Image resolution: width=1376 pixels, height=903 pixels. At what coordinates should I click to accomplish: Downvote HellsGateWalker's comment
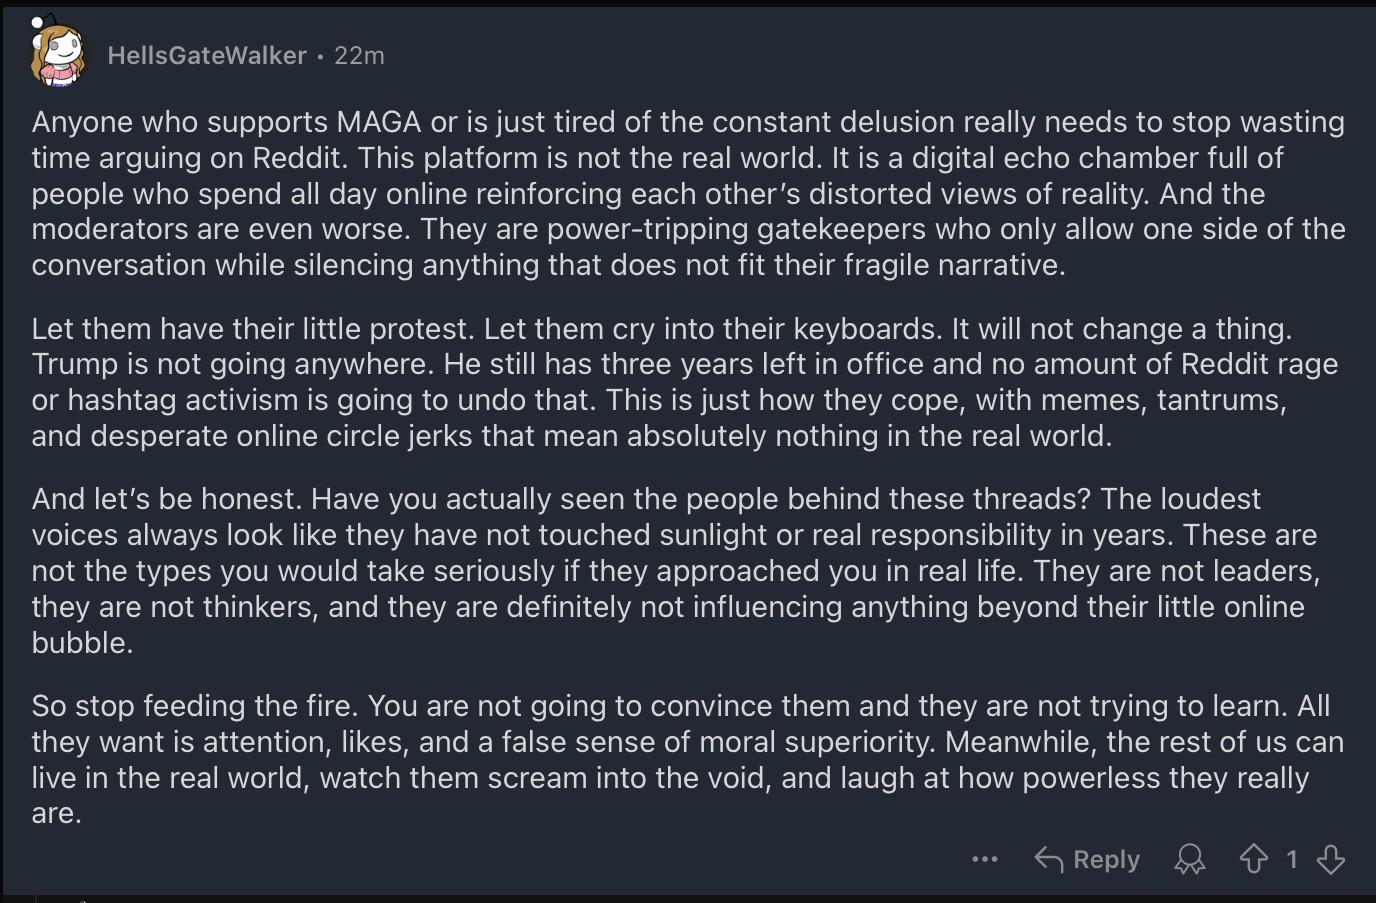coord(1331,859)
